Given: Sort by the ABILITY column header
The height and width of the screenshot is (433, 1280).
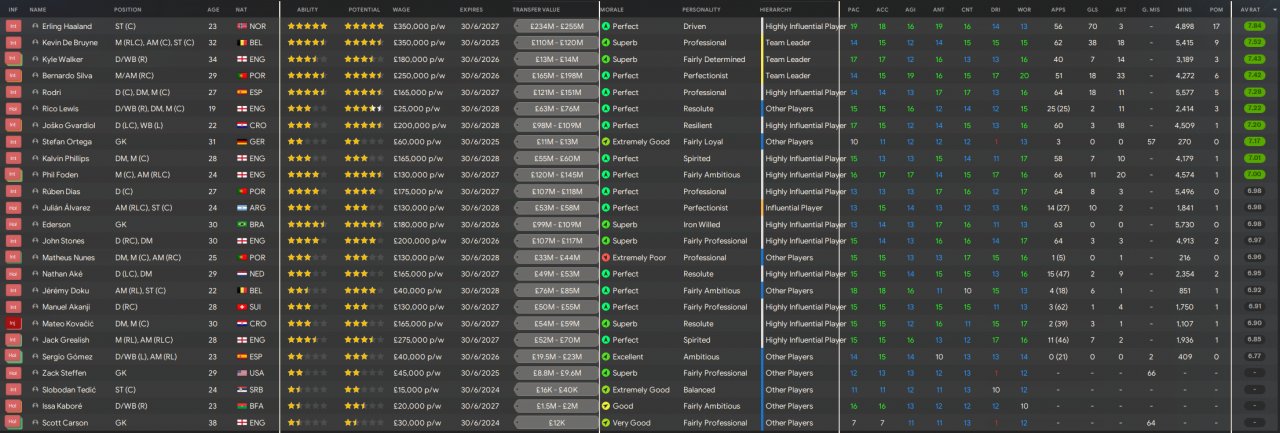Looking at the screenshot, I should pos(308,9).
